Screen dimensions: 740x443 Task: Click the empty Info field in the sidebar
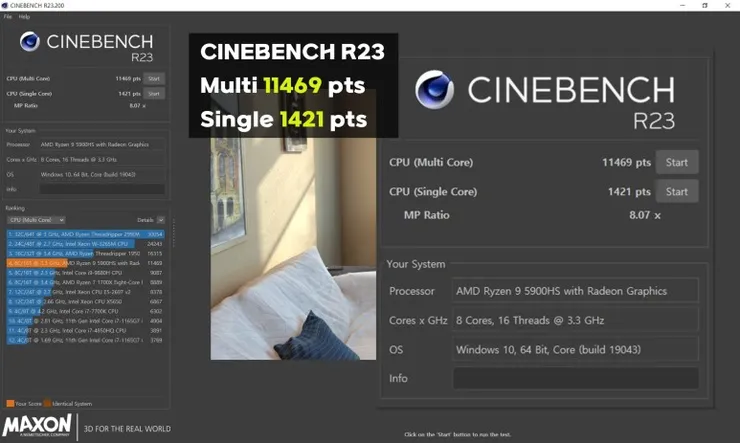click(x=102, y=189)
